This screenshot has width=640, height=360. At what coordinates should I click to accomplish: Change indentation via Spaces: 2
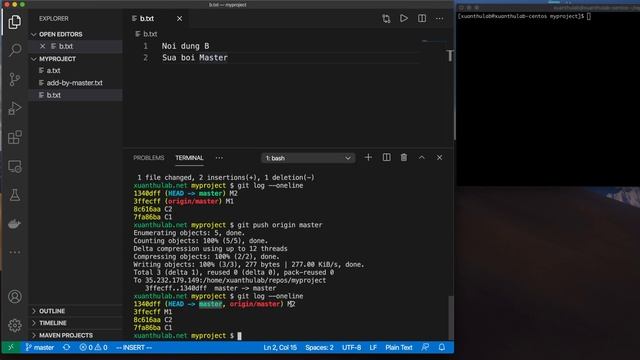(x=319, y=347)
